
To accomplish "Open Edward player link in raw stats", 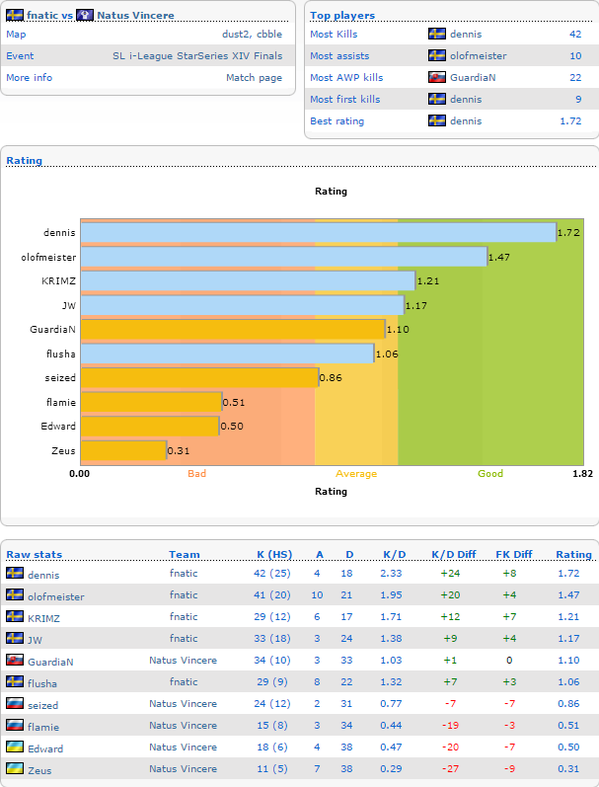I will [45, 749].
